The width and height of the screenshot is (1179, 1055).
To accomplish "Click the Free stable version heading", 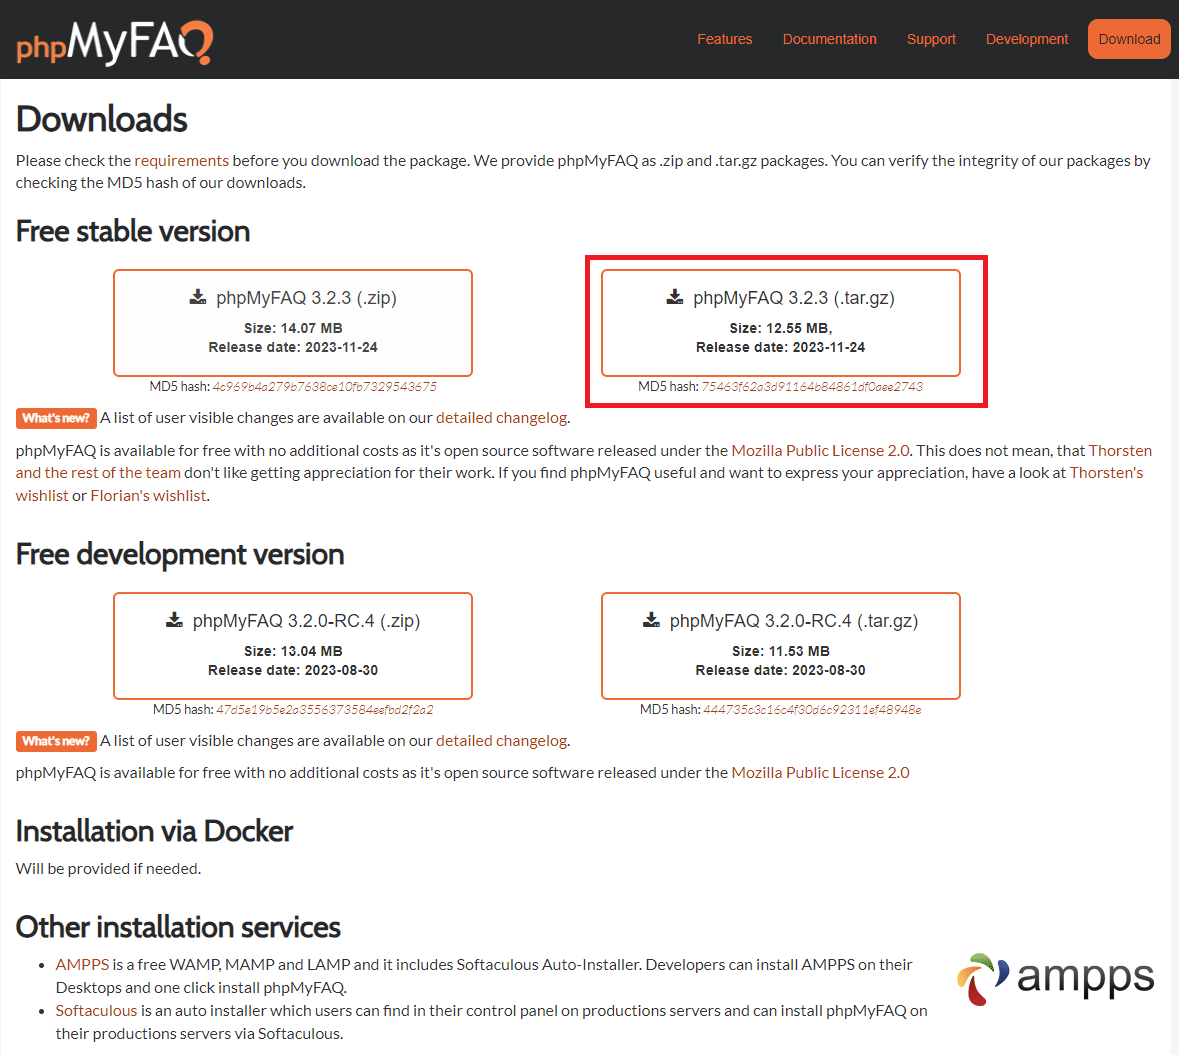I will pos(133,232).
